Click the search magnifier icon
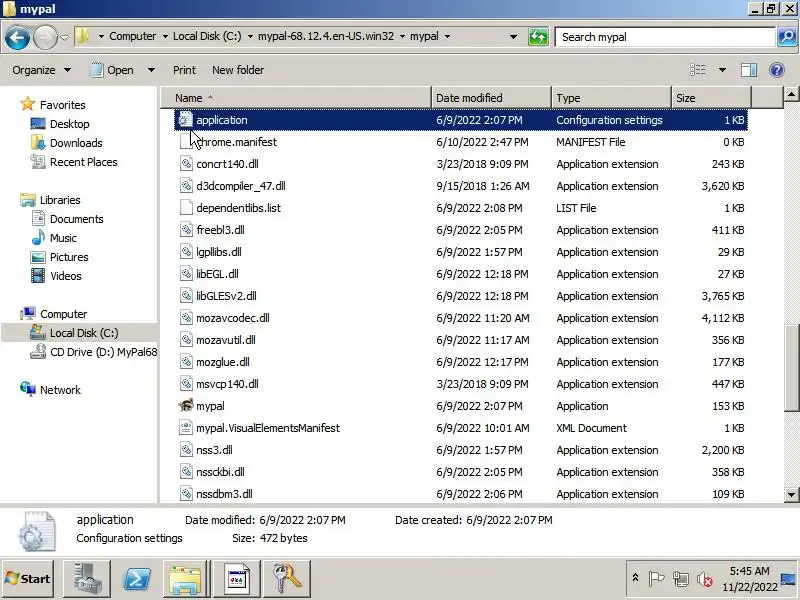 click(787, 37)
